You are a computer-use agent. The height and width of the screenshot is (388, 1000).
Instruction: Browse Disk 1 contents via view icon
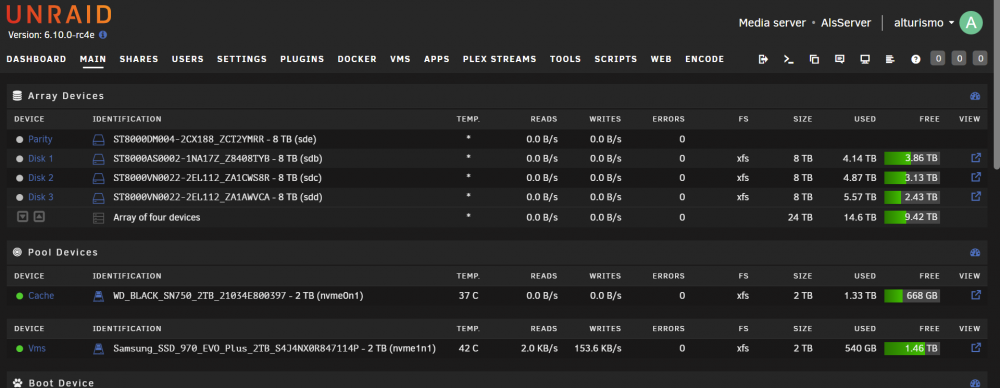tap(975, 158)
